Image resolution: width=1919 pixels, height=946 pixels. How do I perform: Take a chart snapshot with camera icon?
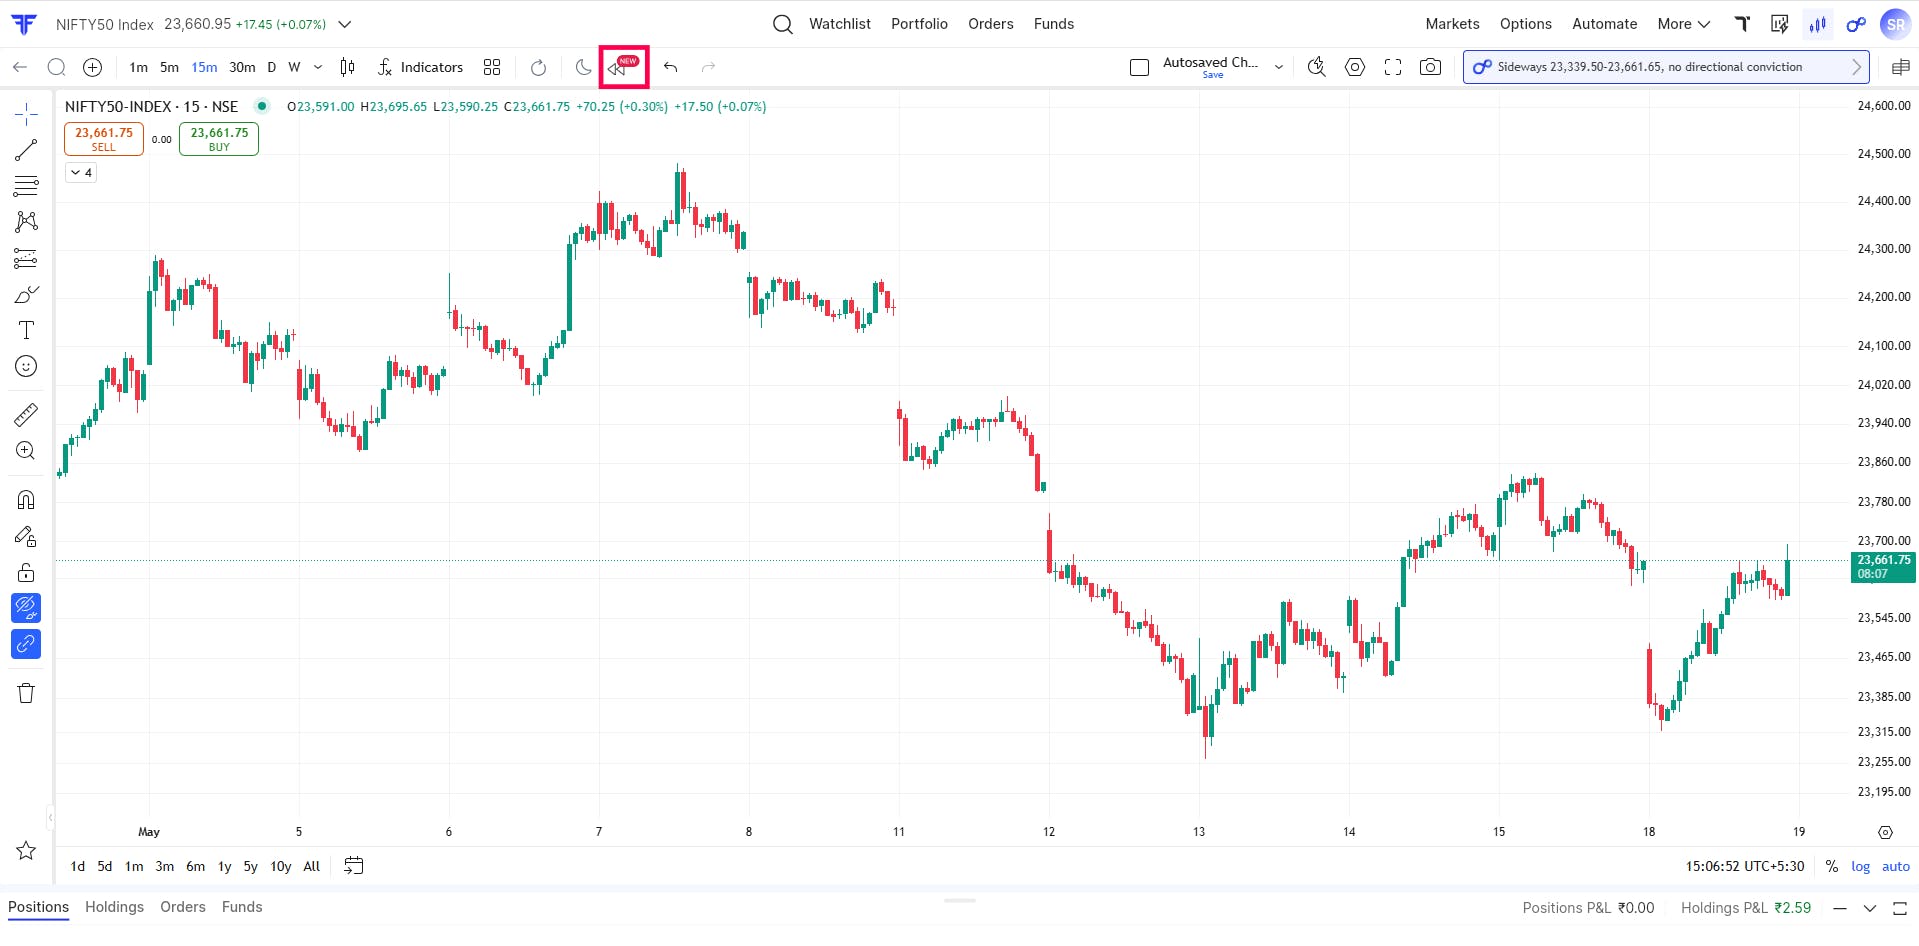click(x=1431, y=67)
